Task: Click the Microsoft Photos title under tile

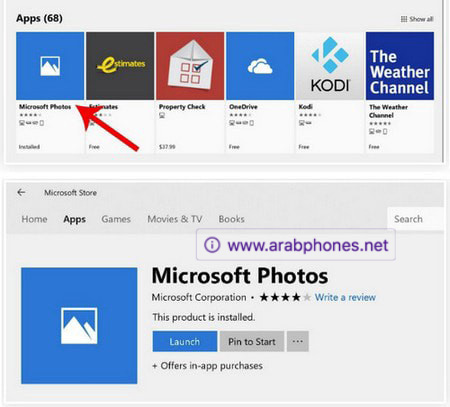Action: 45,107
